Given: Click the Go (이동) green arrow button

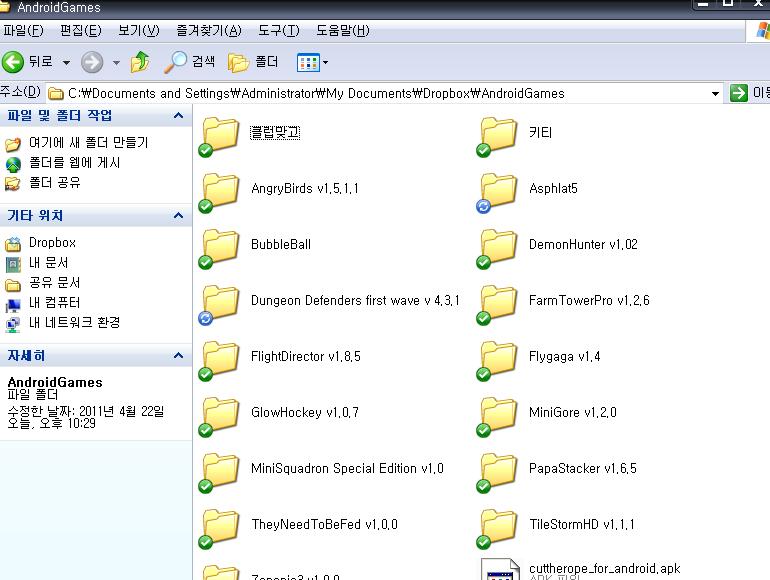Looking at the screenshot, I should (739, 93).
